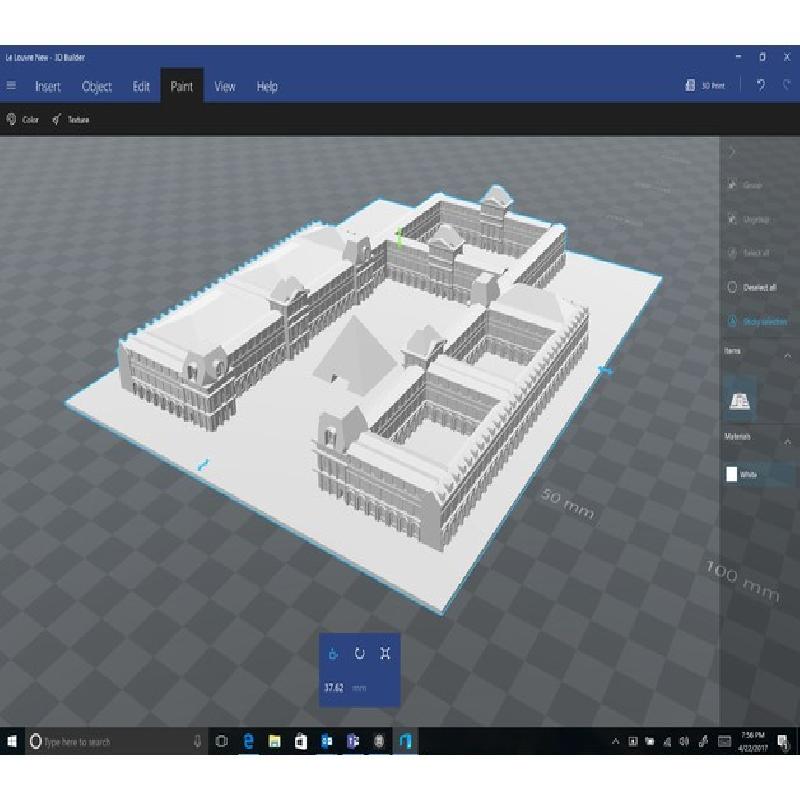Viewport: 800px width, 800px height.
Task: Launch Microsoft Edge from the taskbar
Action: [x=248, y=741]
